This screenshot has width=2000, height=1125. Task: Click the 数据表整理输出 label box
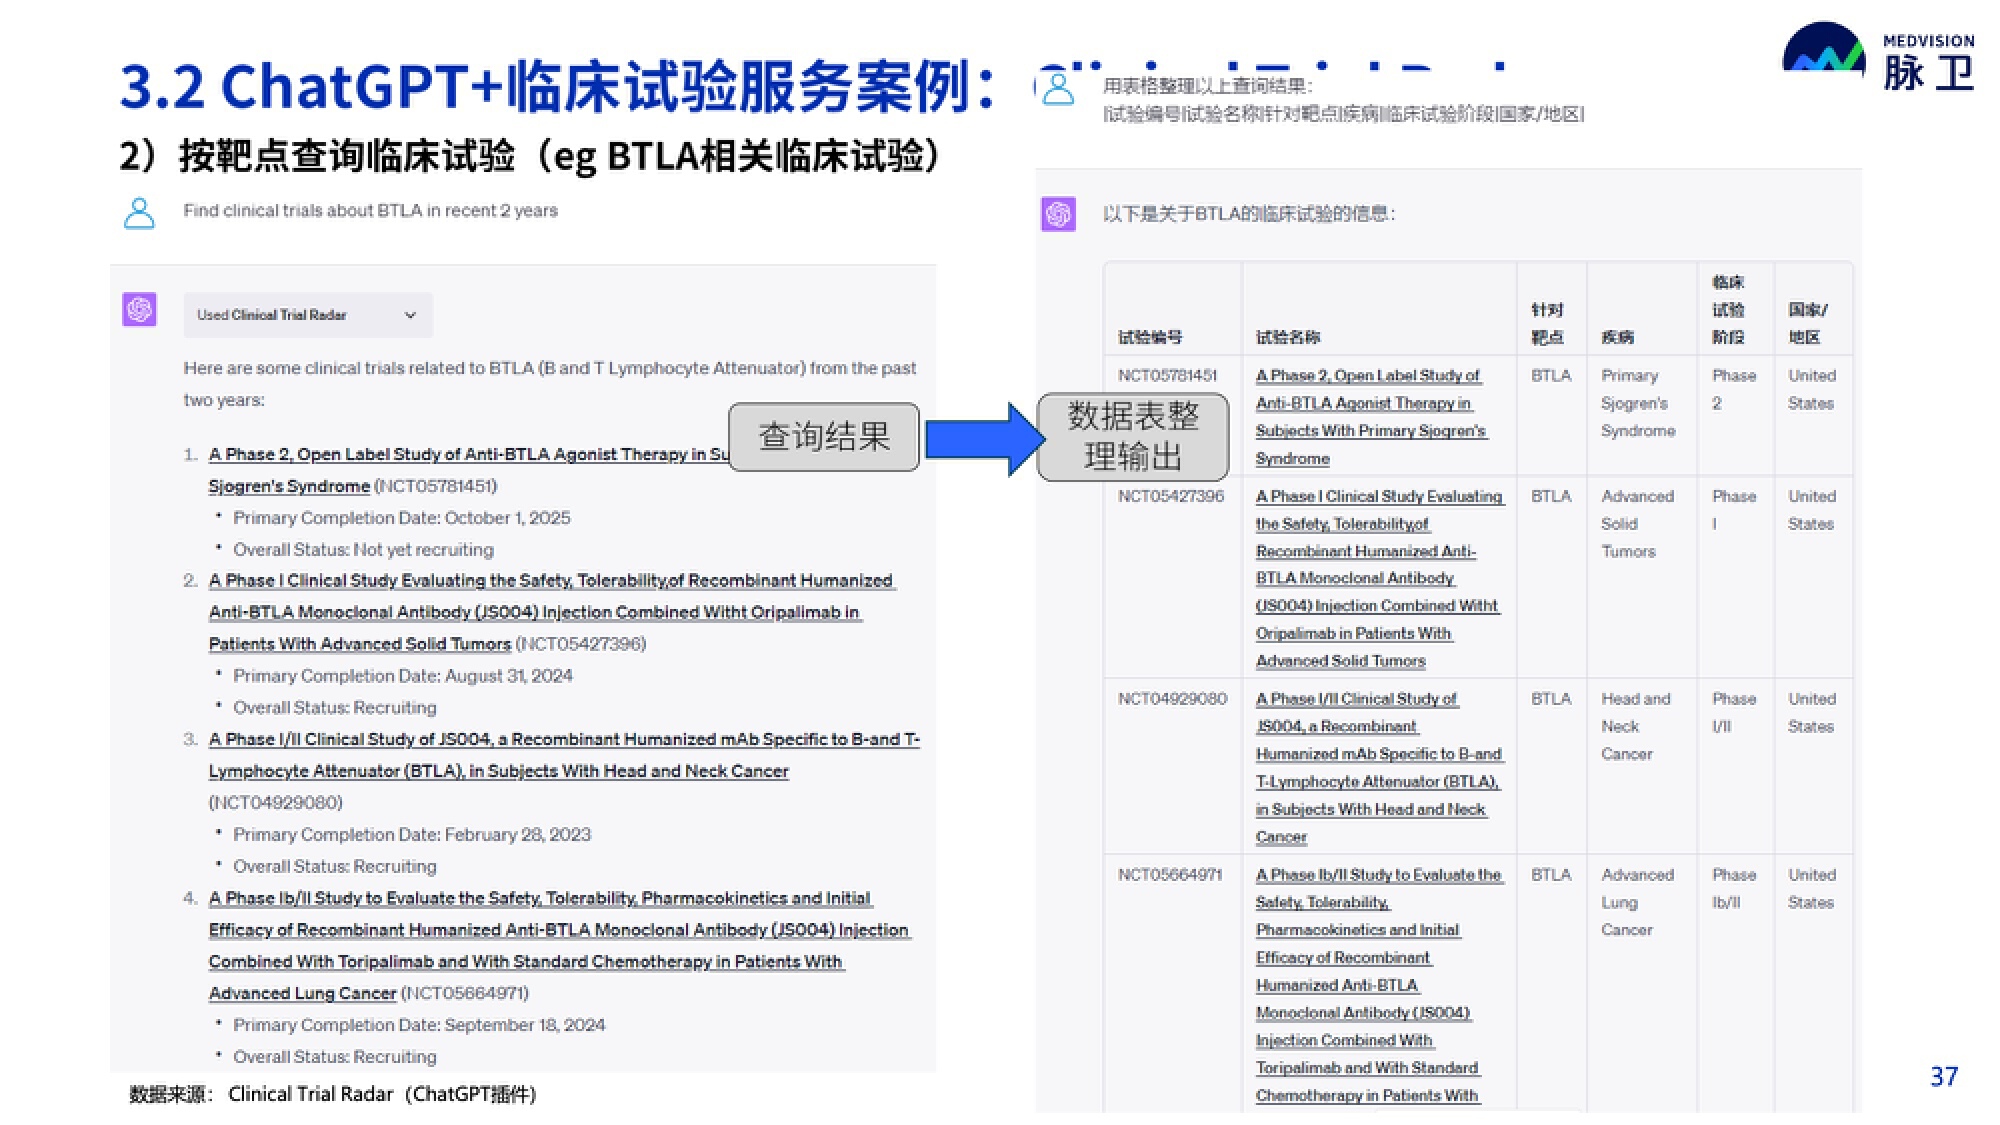[x=1132, y=437]
